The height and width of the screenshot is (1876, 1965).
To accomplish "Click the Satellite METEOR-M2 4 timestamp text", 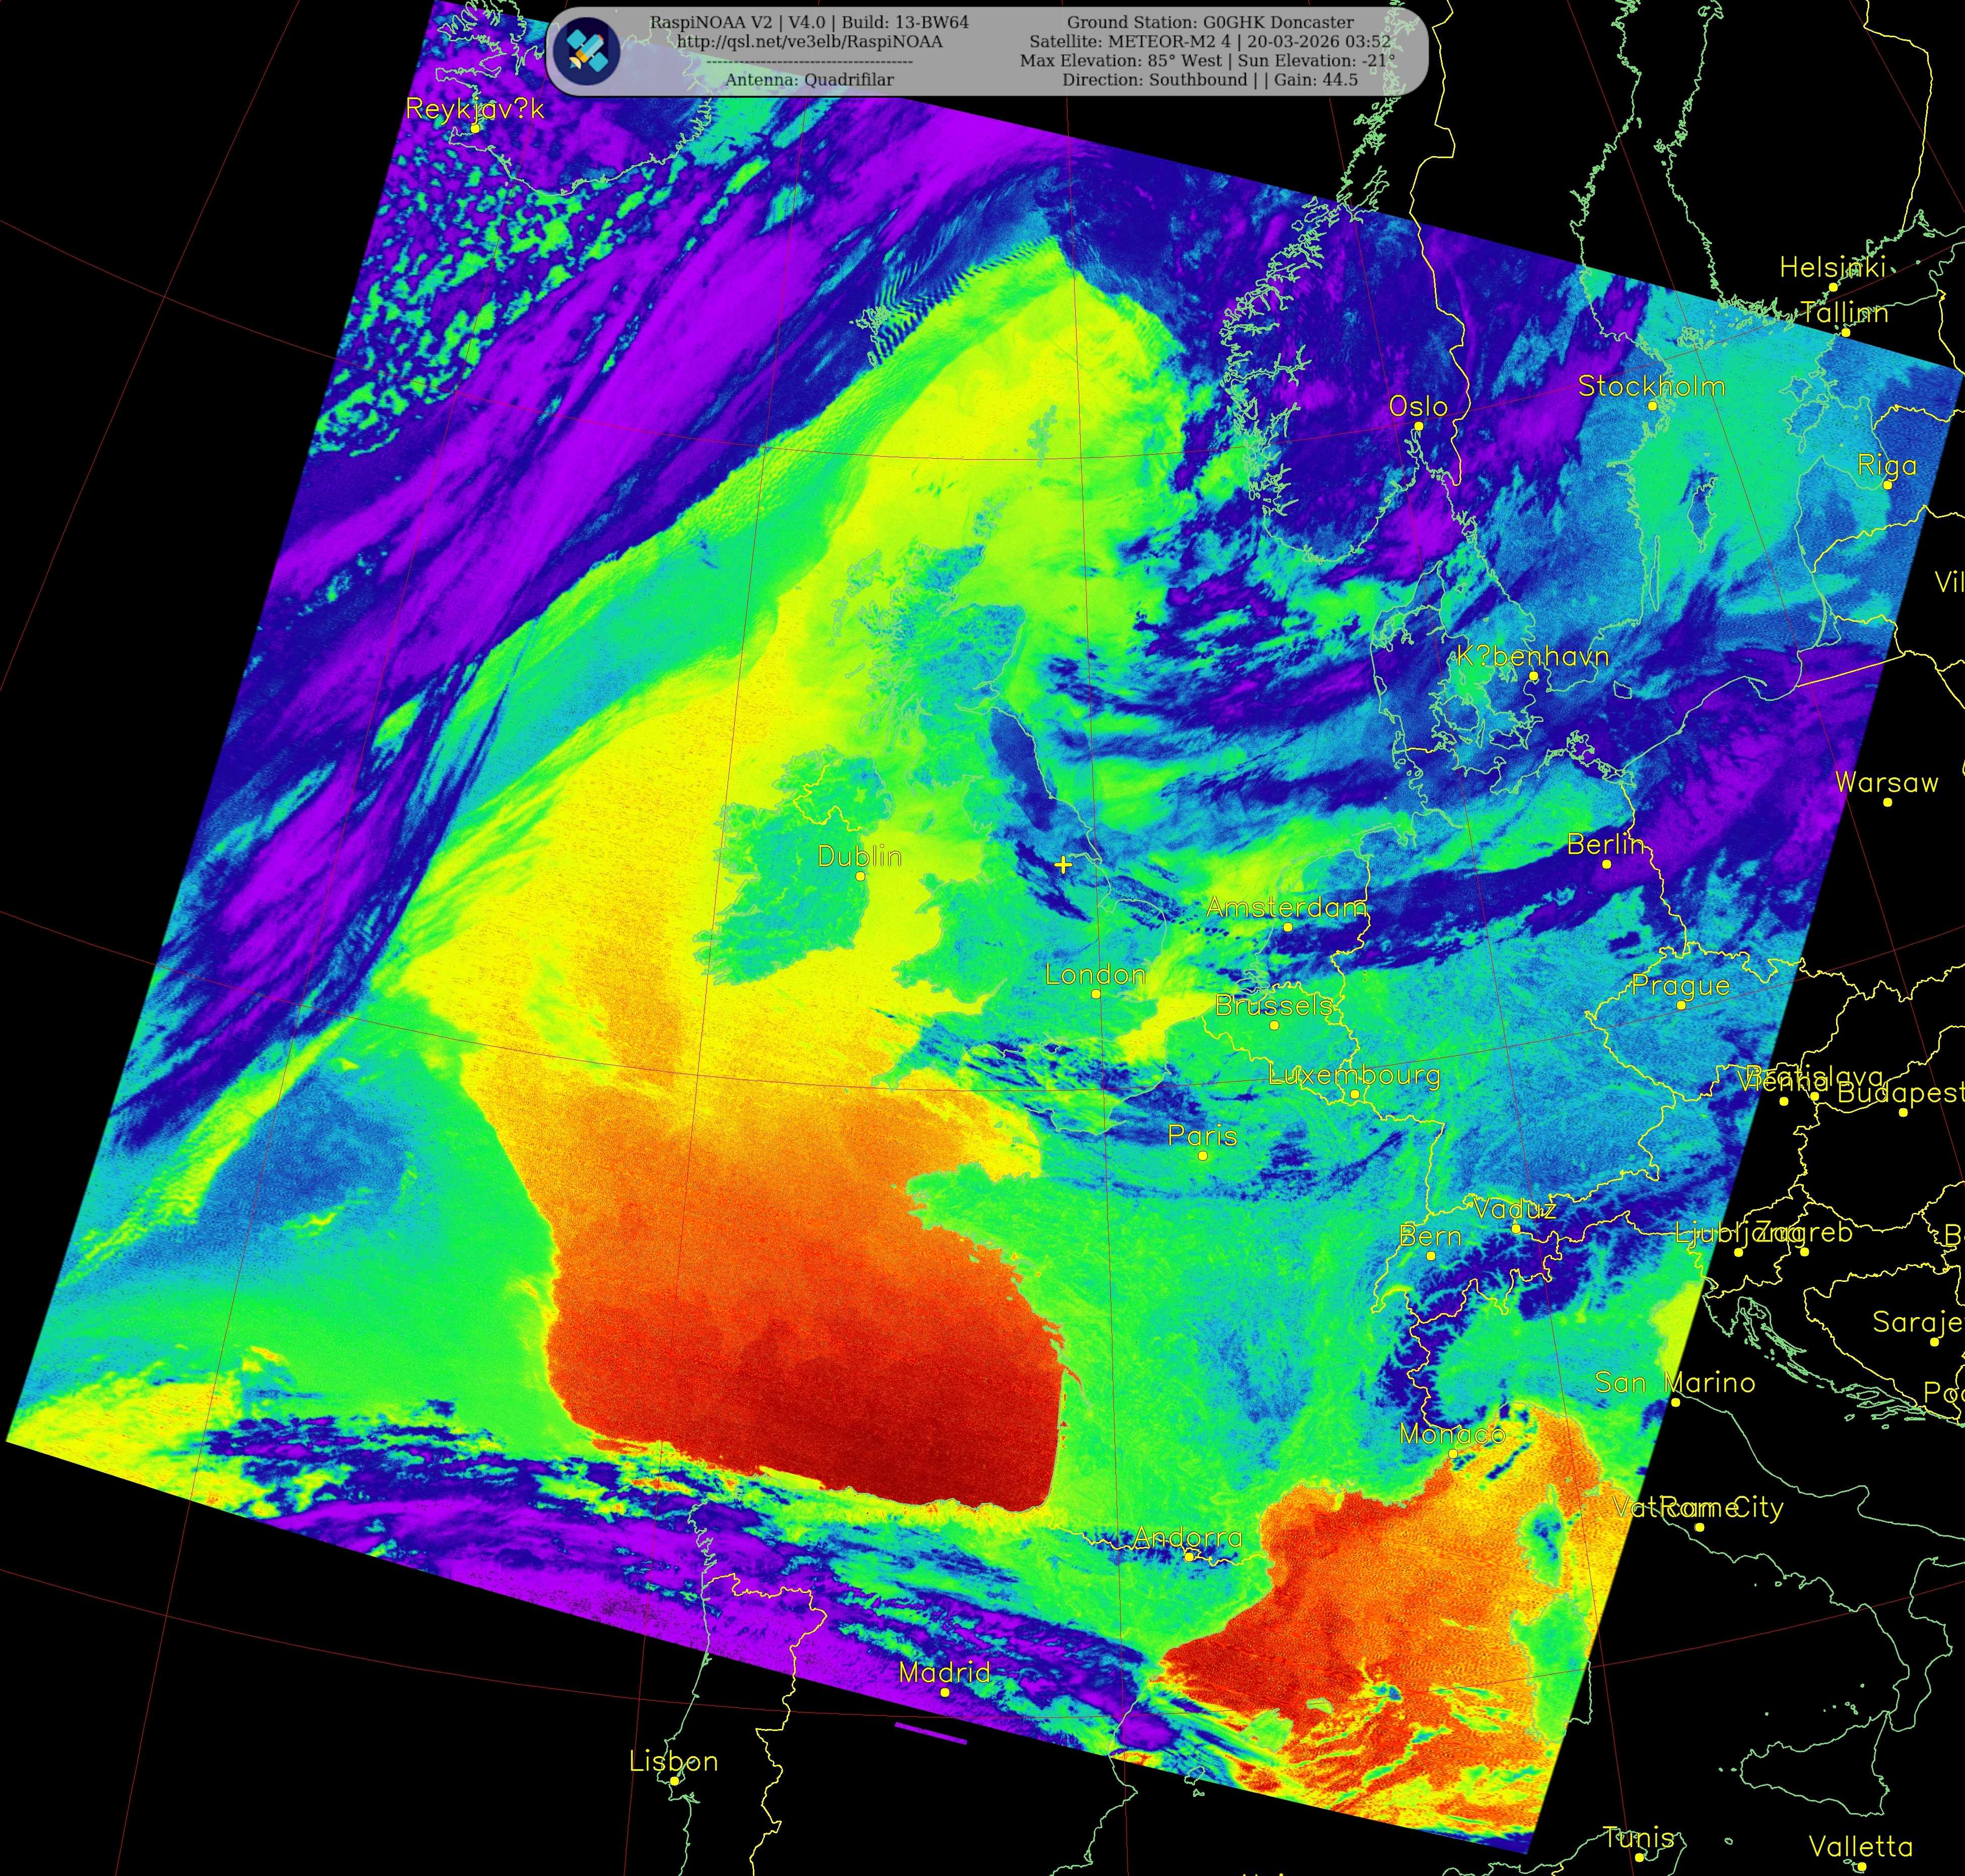I will coord(1210,42).
